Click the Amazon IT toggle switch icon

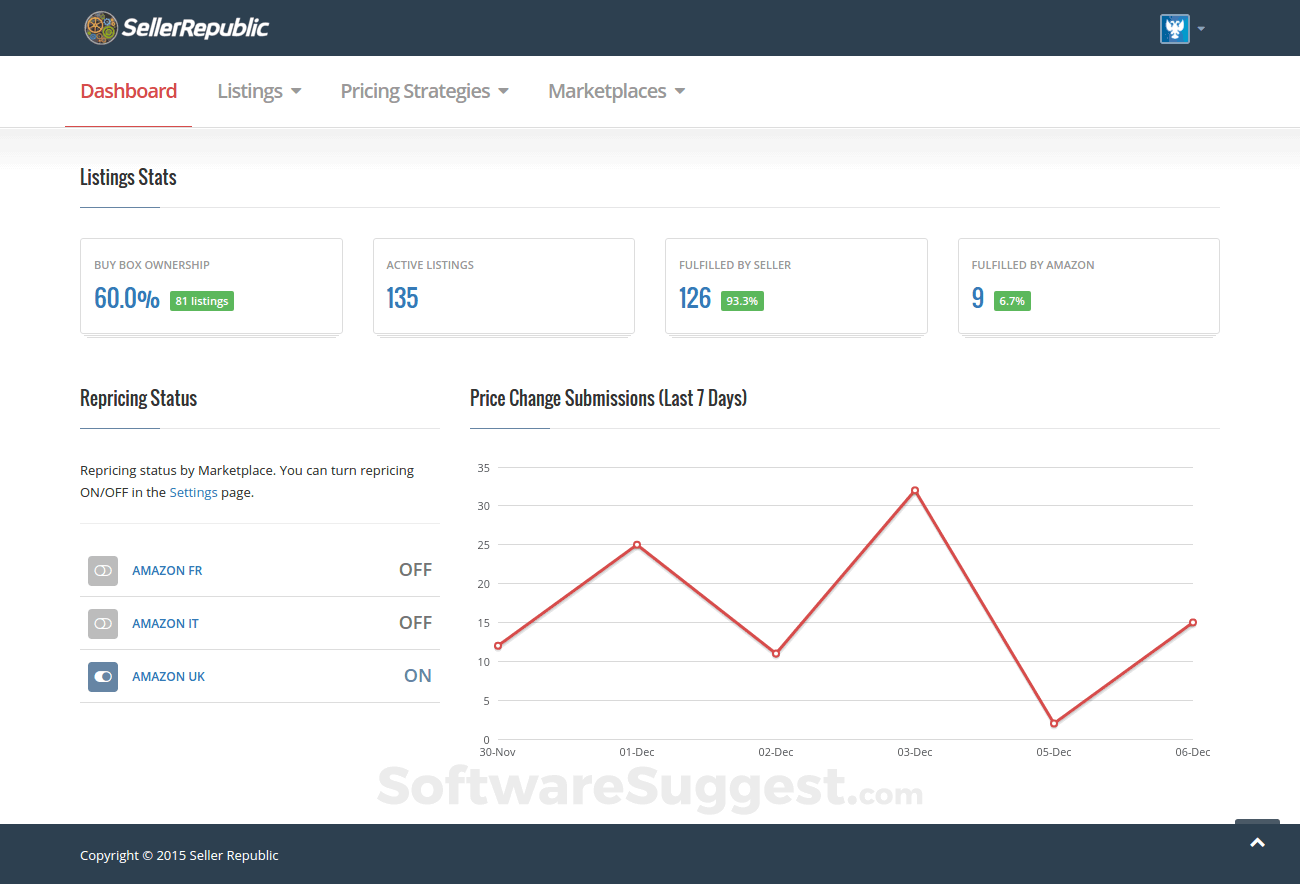[102, 623]
